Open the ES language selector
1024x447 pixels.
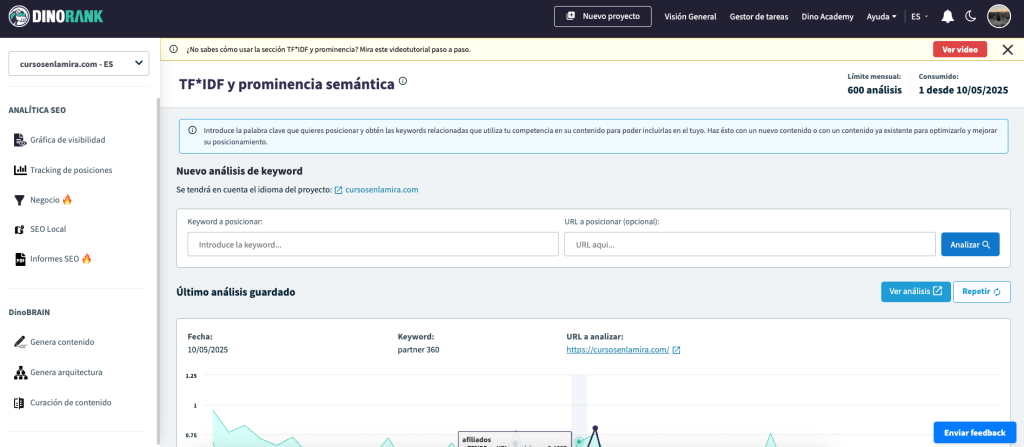pos(918,16)
